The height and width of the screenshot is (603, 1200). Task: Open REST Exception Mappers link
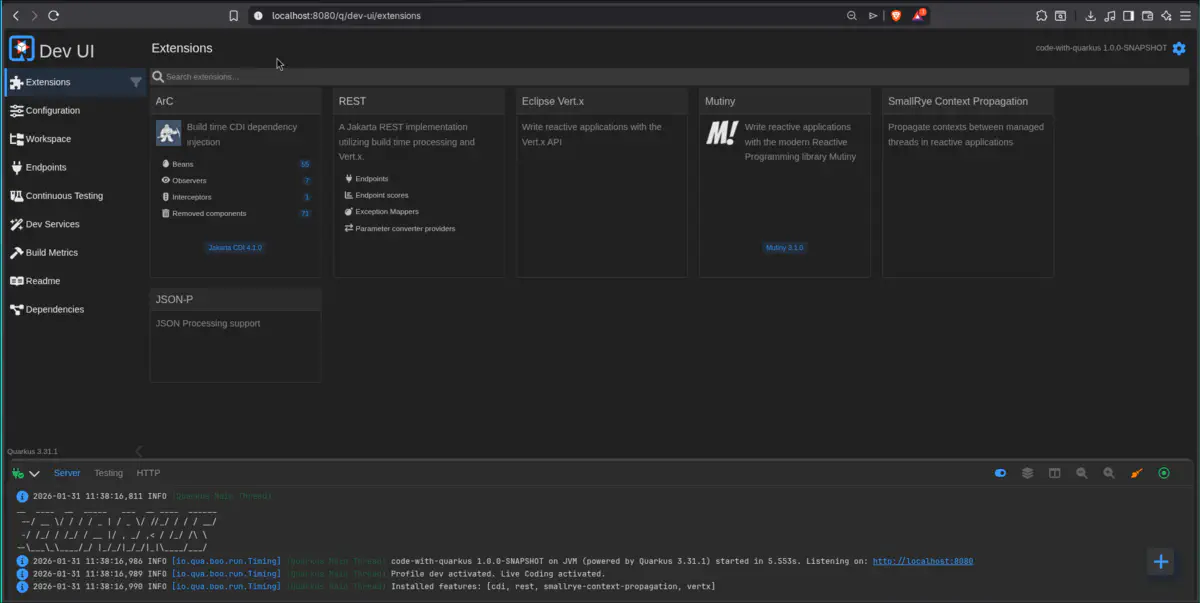(386, 212)
